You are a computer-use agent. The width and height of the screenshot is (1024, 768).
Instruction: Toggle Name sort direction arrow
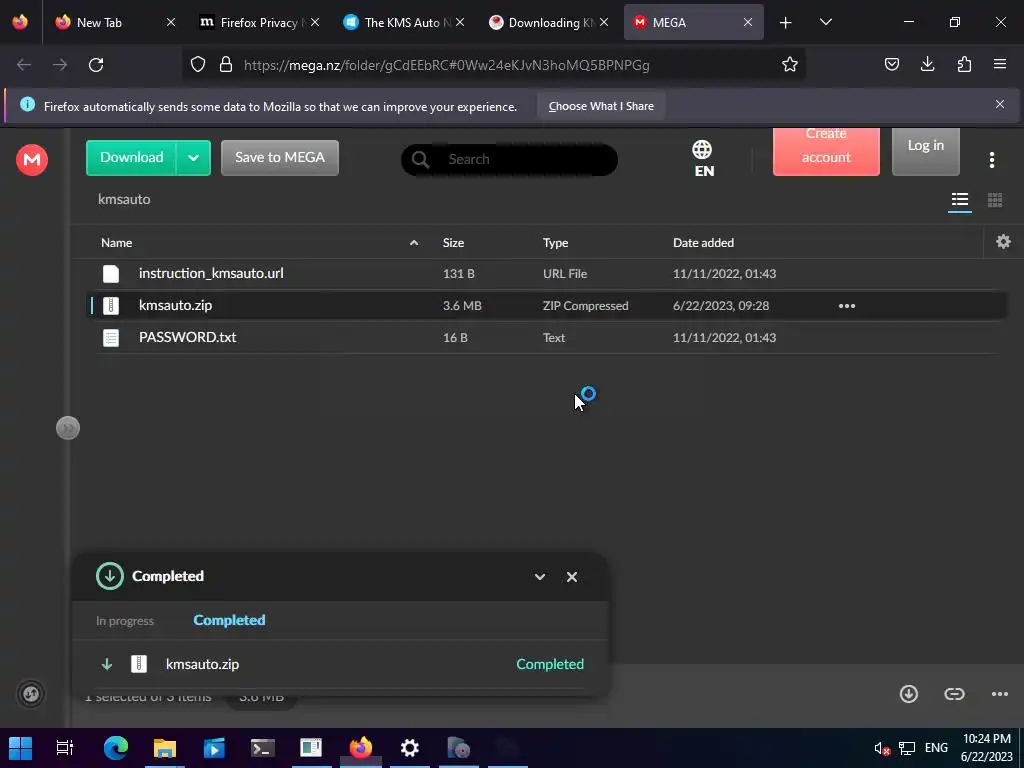414,243
